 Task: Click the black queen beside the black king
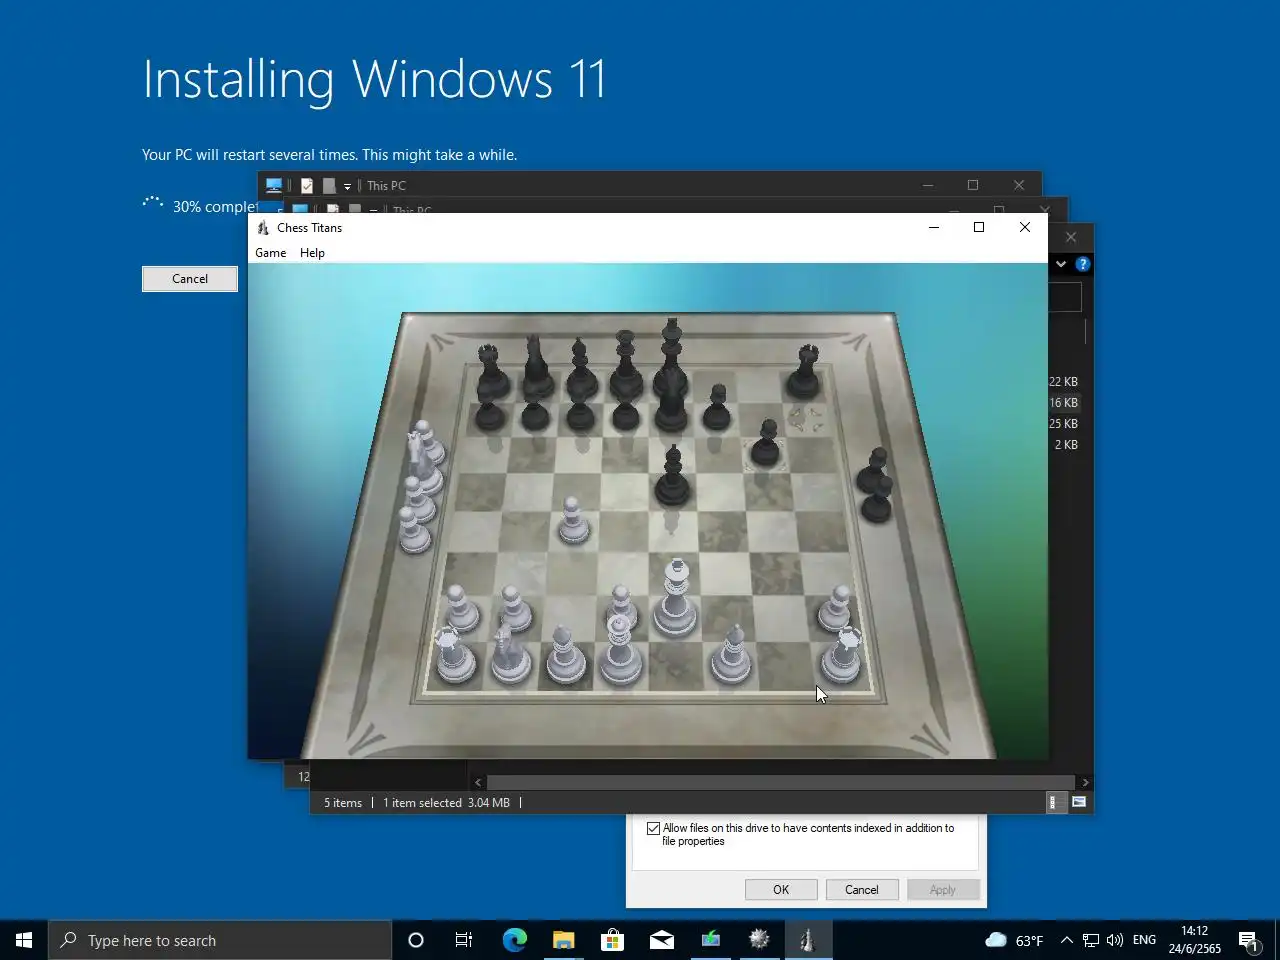[x=626, y=365]
